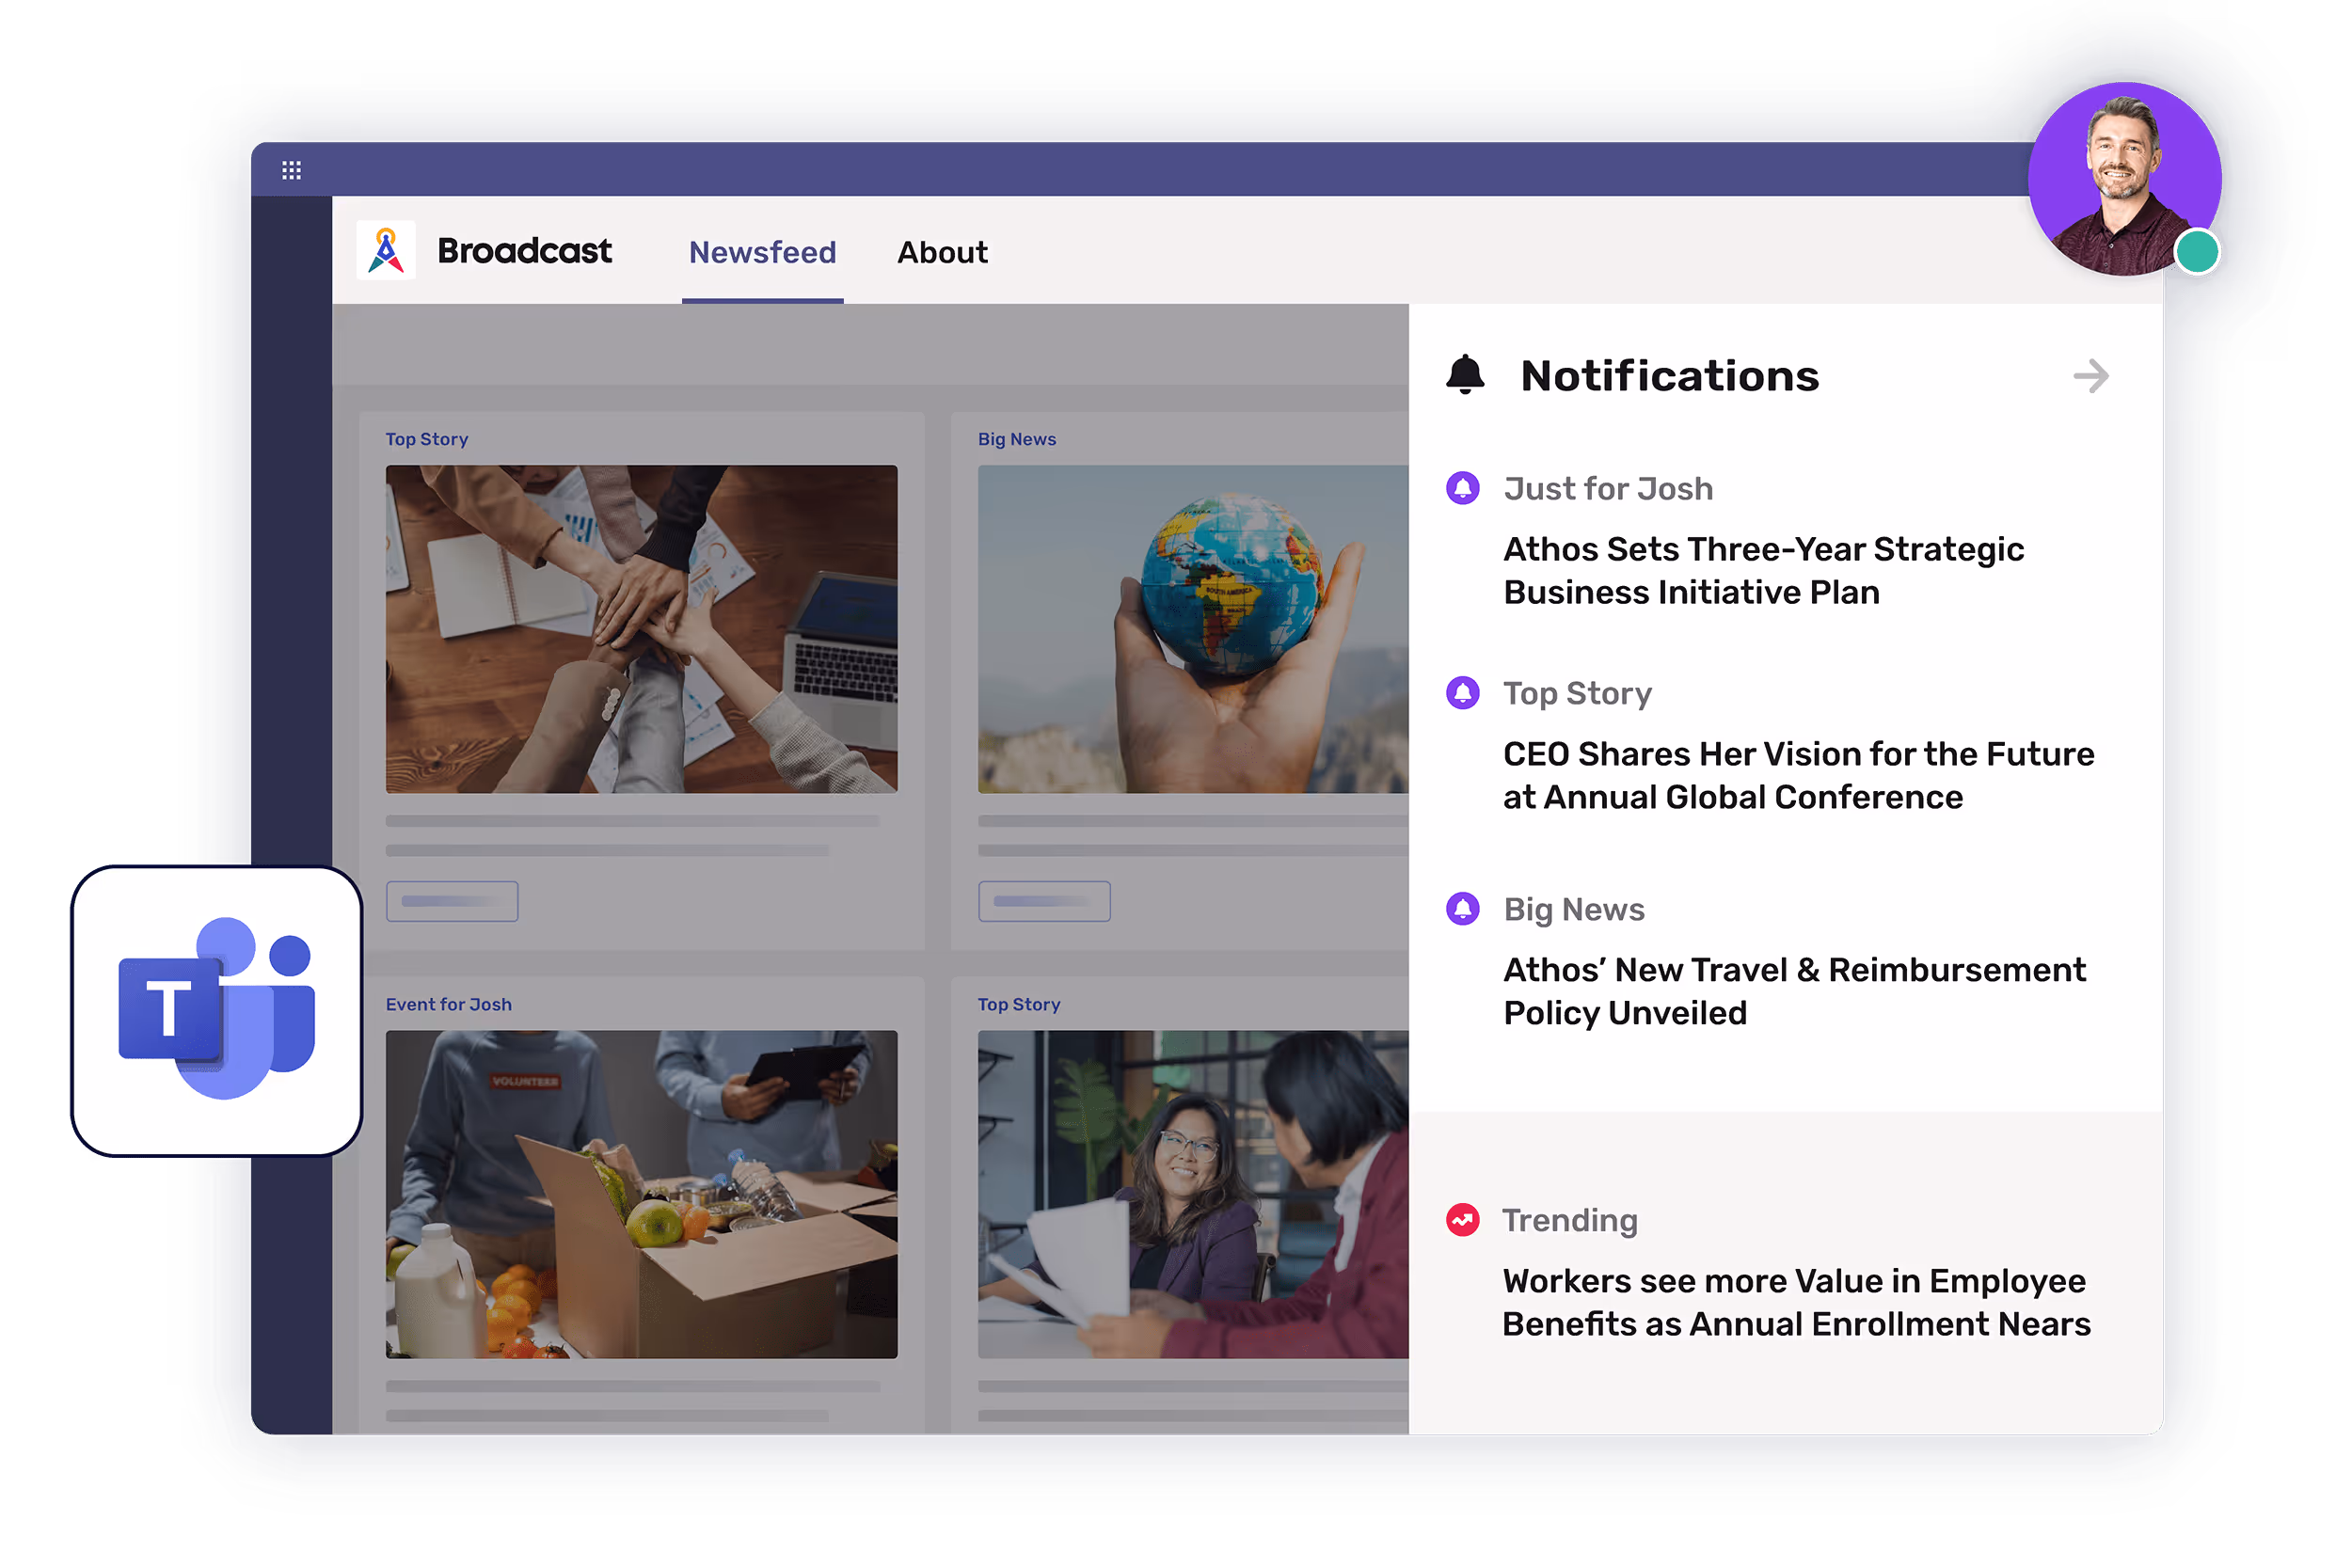
Task: Click the read-more button under Top Story
Action: point(452,900)
